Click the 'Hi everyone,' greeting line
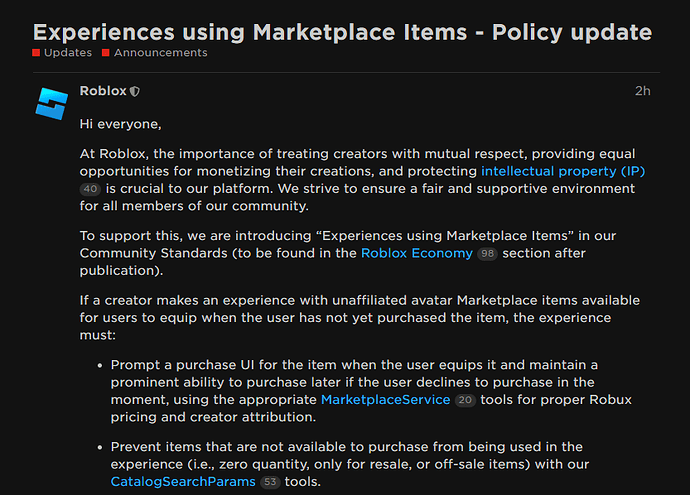The width and height of the screenshot is (690, 495). click(x=120, y=124)
